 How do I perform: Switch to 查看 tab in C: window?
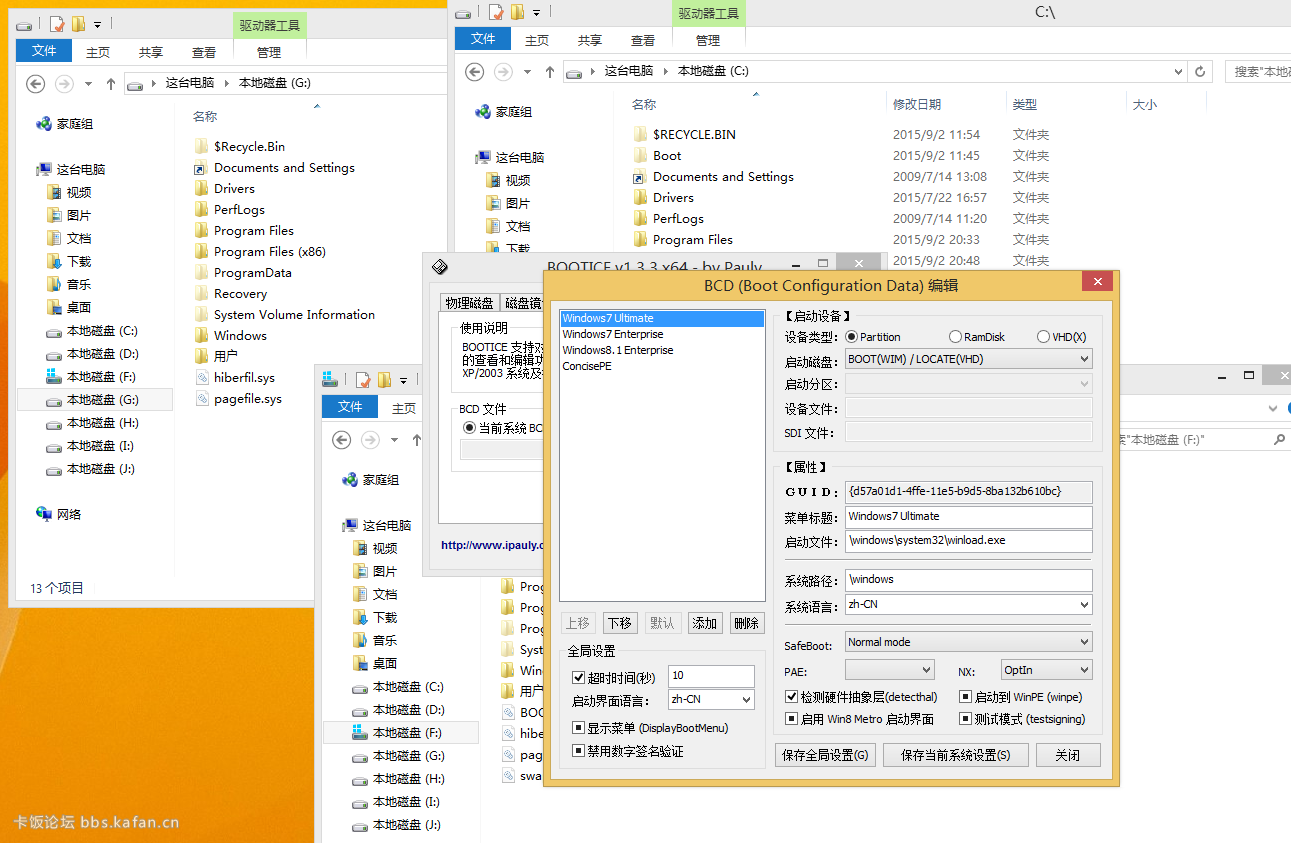[x=643, y=41]
